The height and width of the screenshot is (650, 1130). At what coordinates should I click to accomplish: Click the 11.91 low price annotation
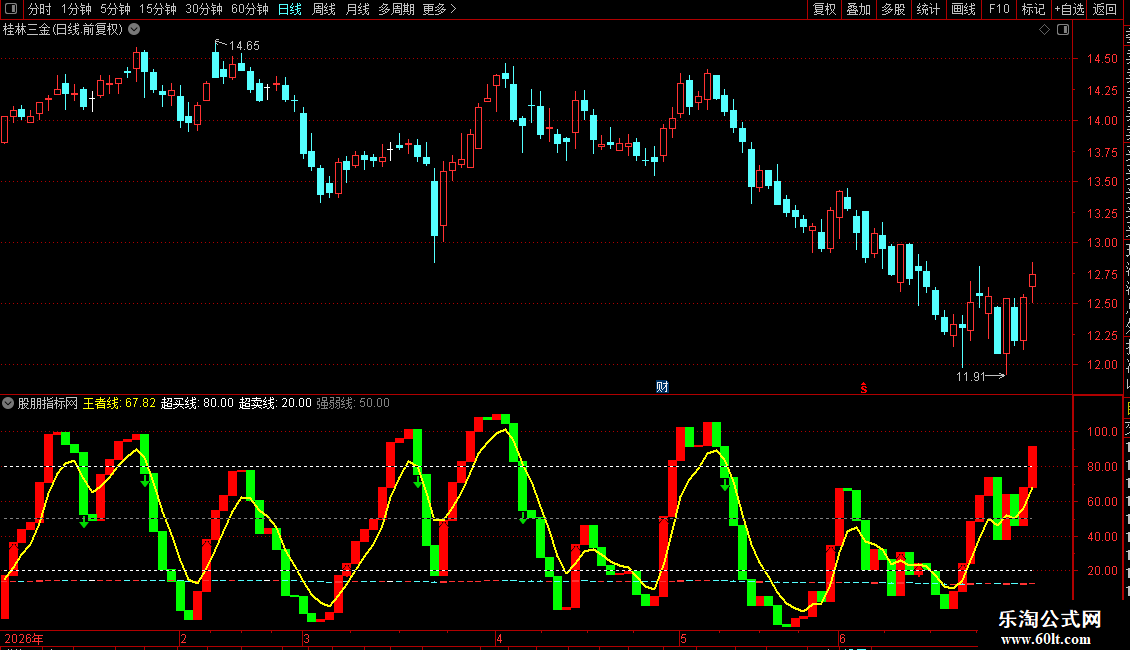point(970,376)
